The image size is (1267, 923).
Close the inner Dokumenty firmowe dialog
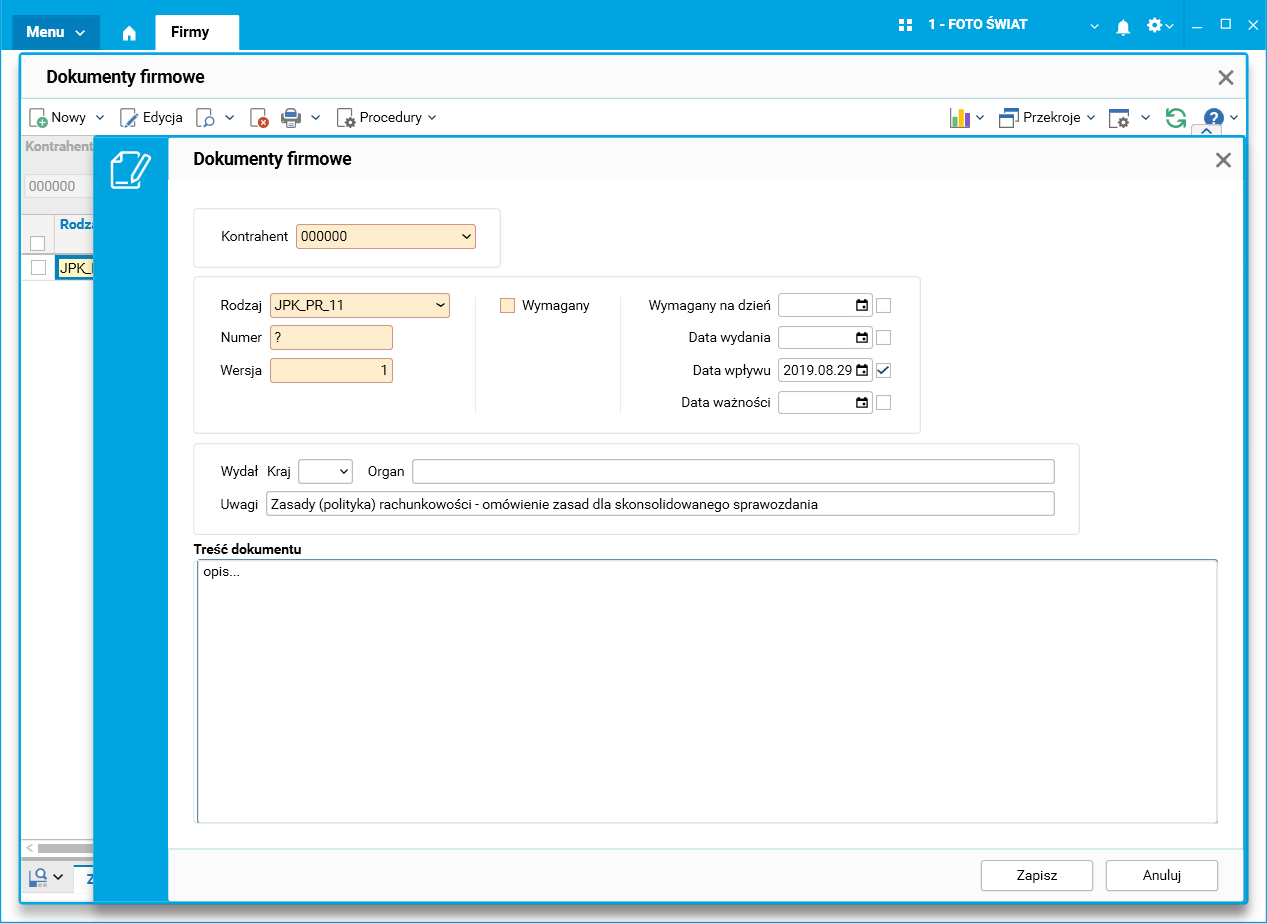[1223, 159]
